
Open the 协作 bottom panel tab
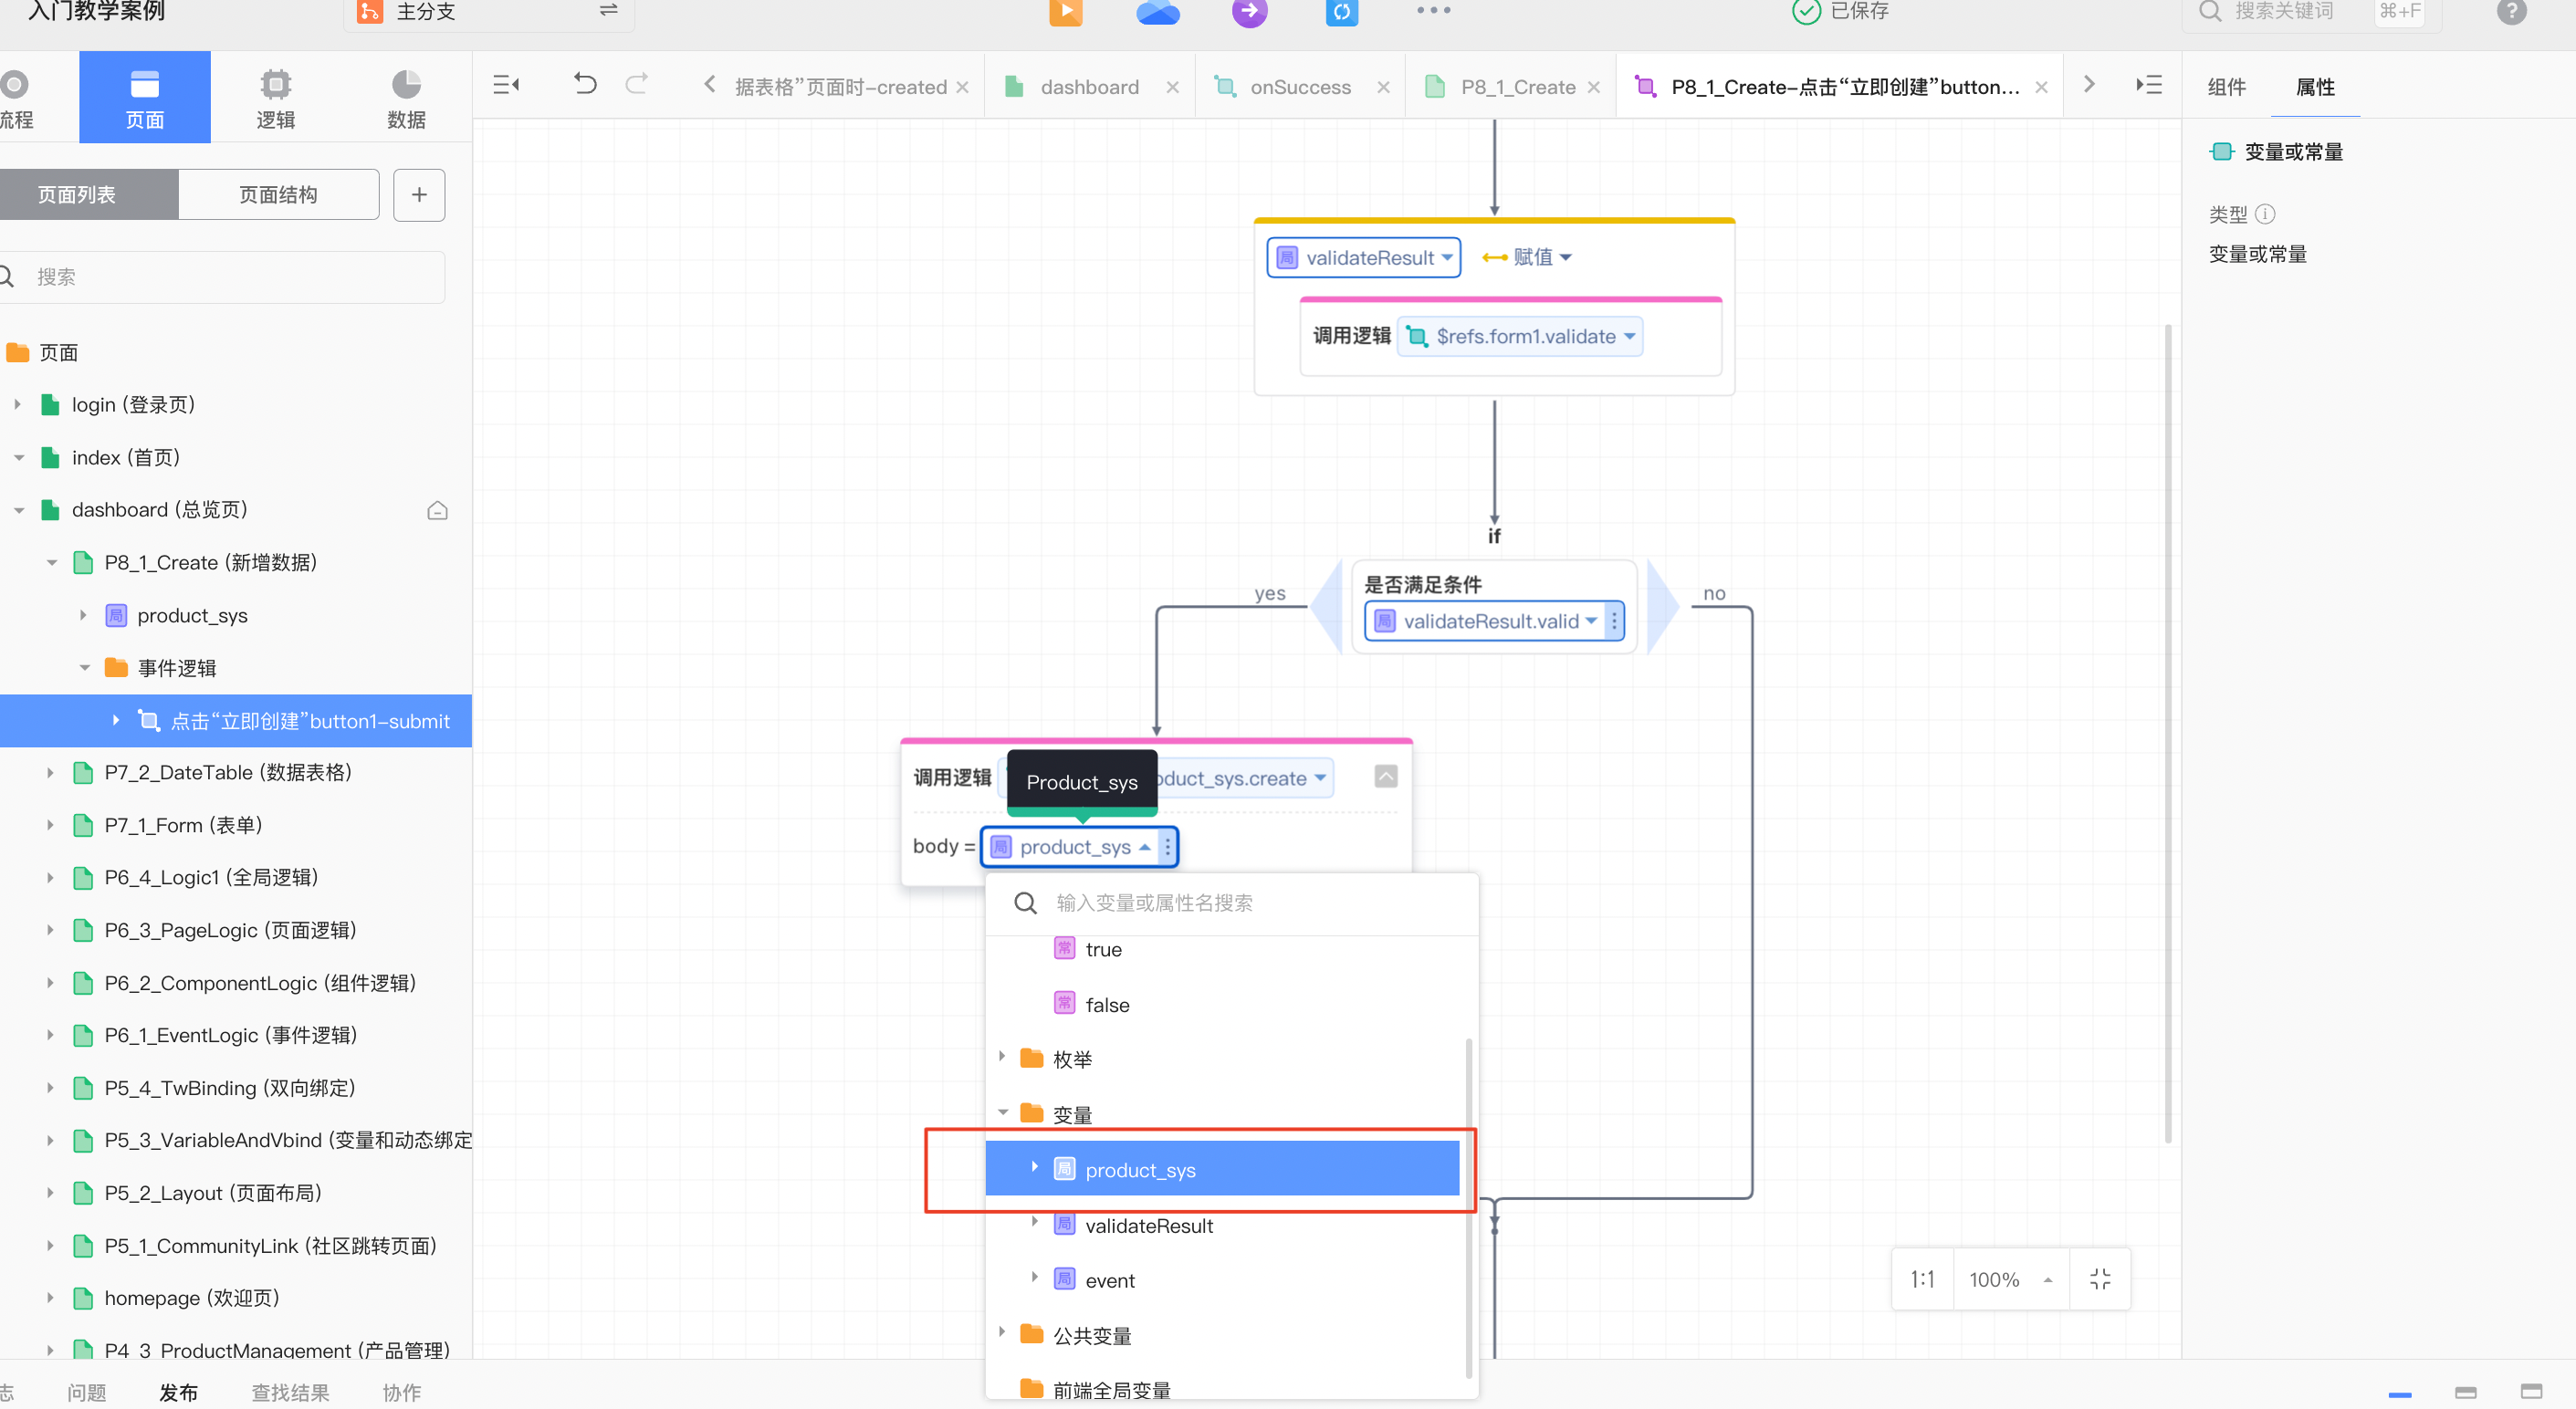coord(401,1392)
